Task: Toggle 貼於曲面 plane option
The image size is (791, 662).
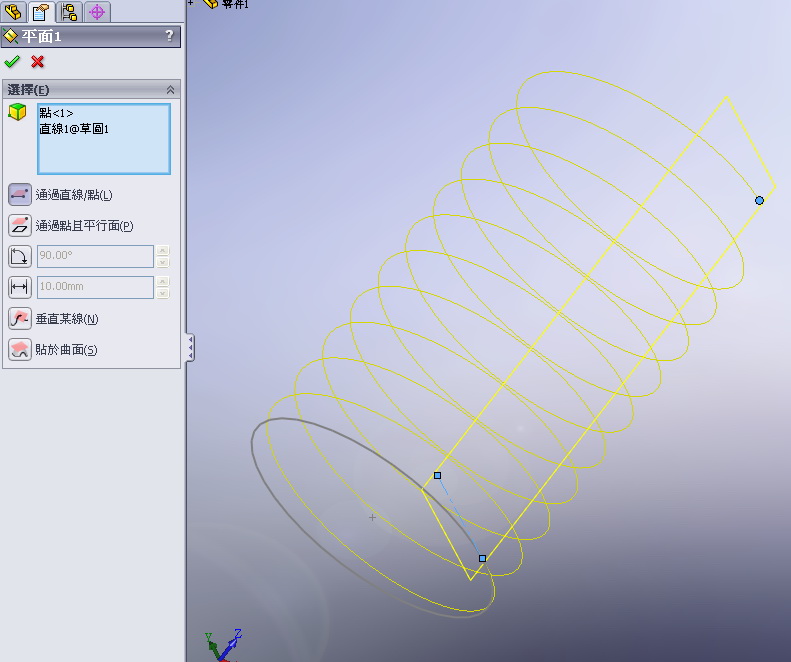Action: tap(20, 350)
